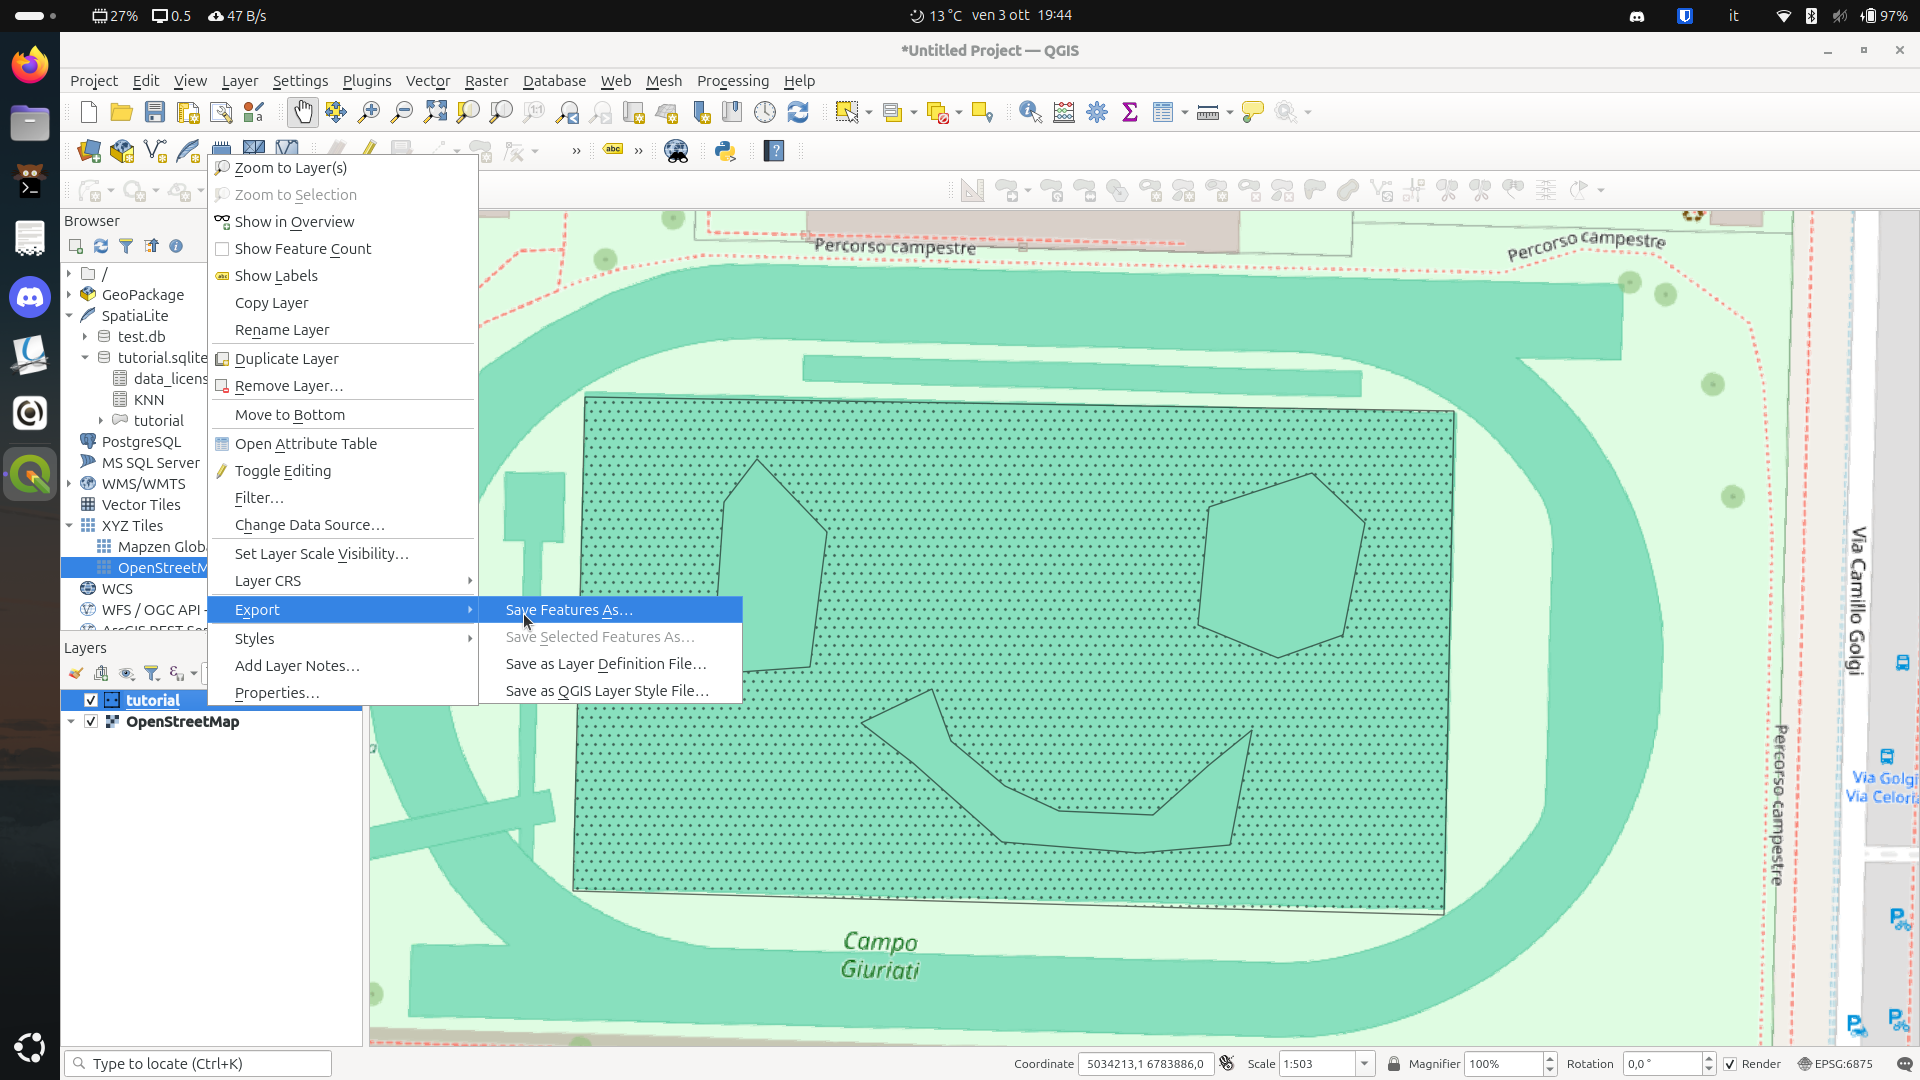Image resolution: width=1920 pixels, height=1080 pixels.
Task: Click the Save Project floppy icon
Action: [154, 112]
